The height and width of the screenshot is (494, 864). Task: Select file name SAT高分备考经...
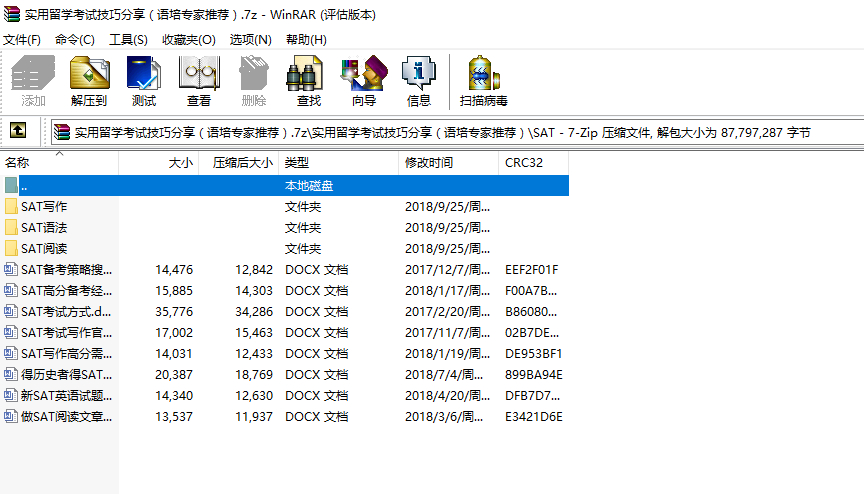pos(67,290)
